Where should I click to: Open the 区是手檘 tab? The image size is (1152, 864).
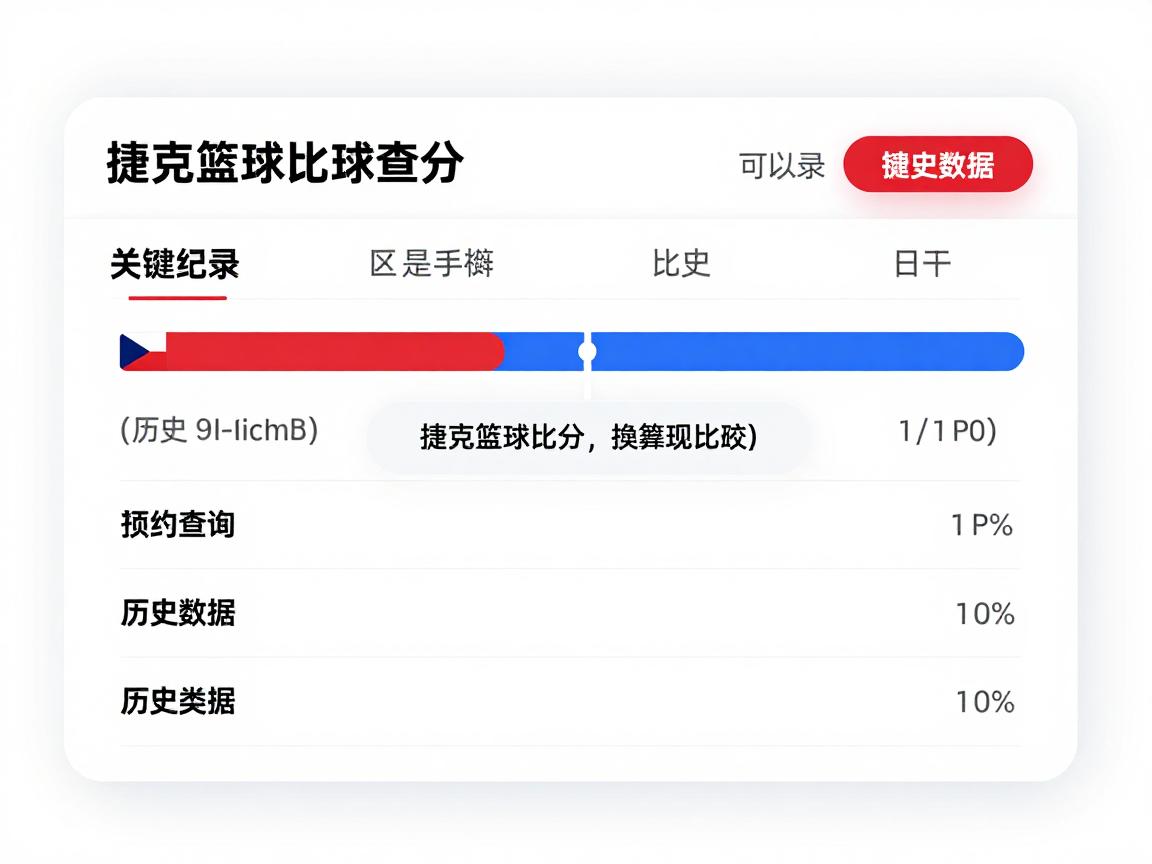point(432,264)
